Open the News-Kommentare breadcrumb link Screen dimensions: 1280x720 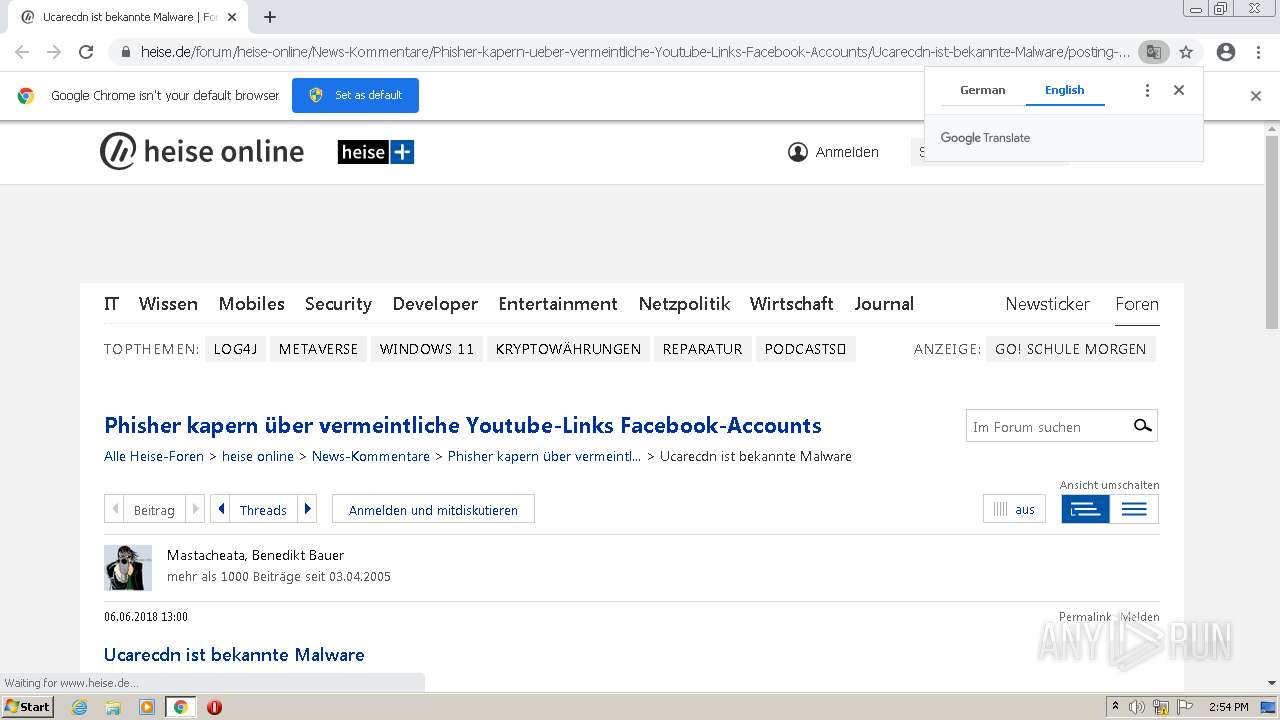click(371, 456)
